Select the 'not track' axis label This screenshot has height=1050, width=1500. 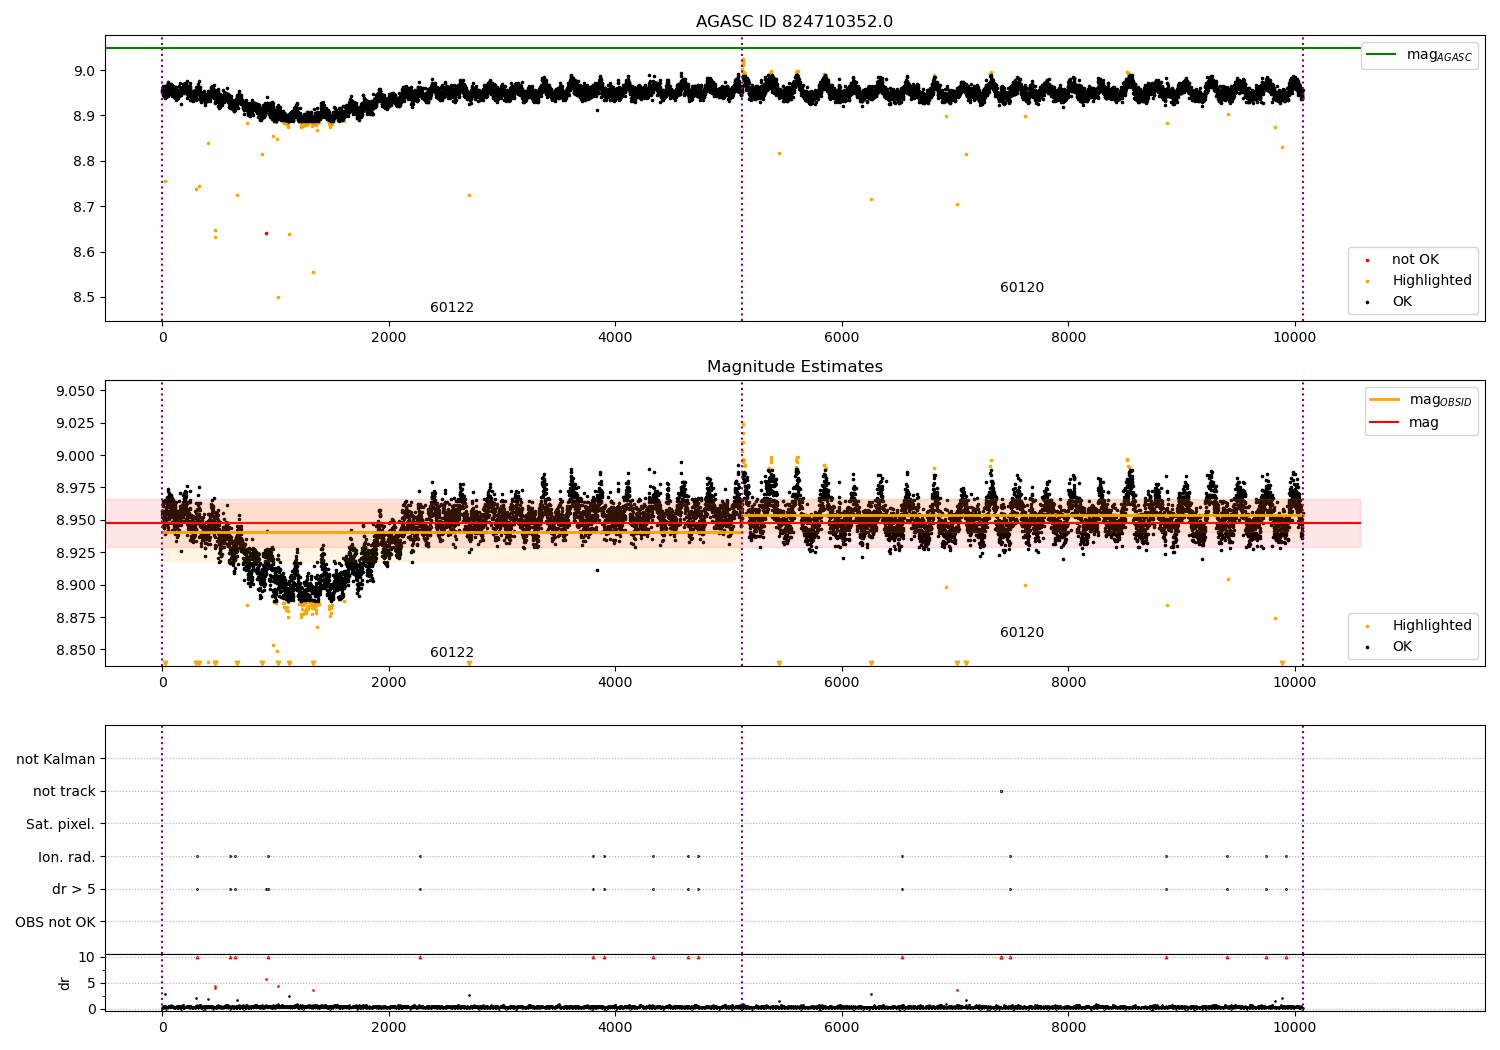coord(64,792)
